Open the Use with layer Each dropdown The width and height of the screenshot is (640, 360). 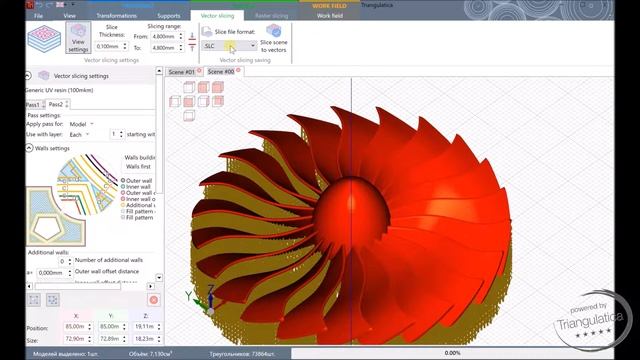tap(79, 134)
